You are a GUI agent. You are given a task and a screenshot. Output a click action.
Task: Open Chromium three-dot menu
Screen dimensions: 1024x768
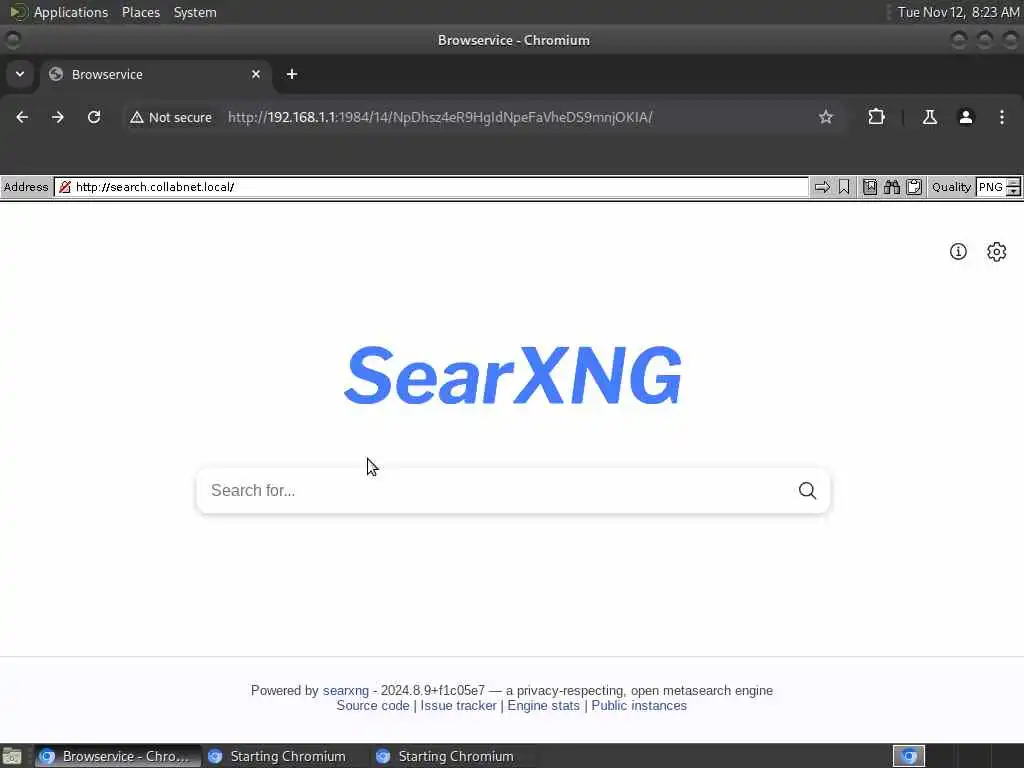[x=1002, y=117]
